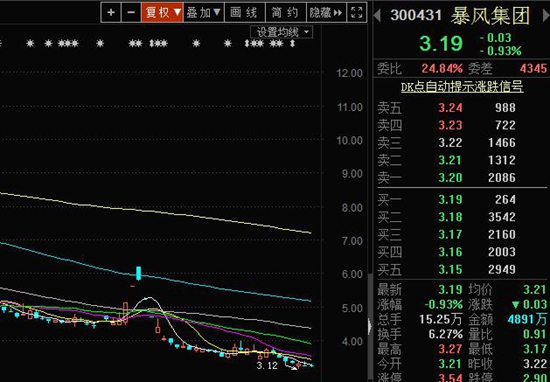Select the 画线 drawing tool
The image size is (550, 382).
(245, 13)
